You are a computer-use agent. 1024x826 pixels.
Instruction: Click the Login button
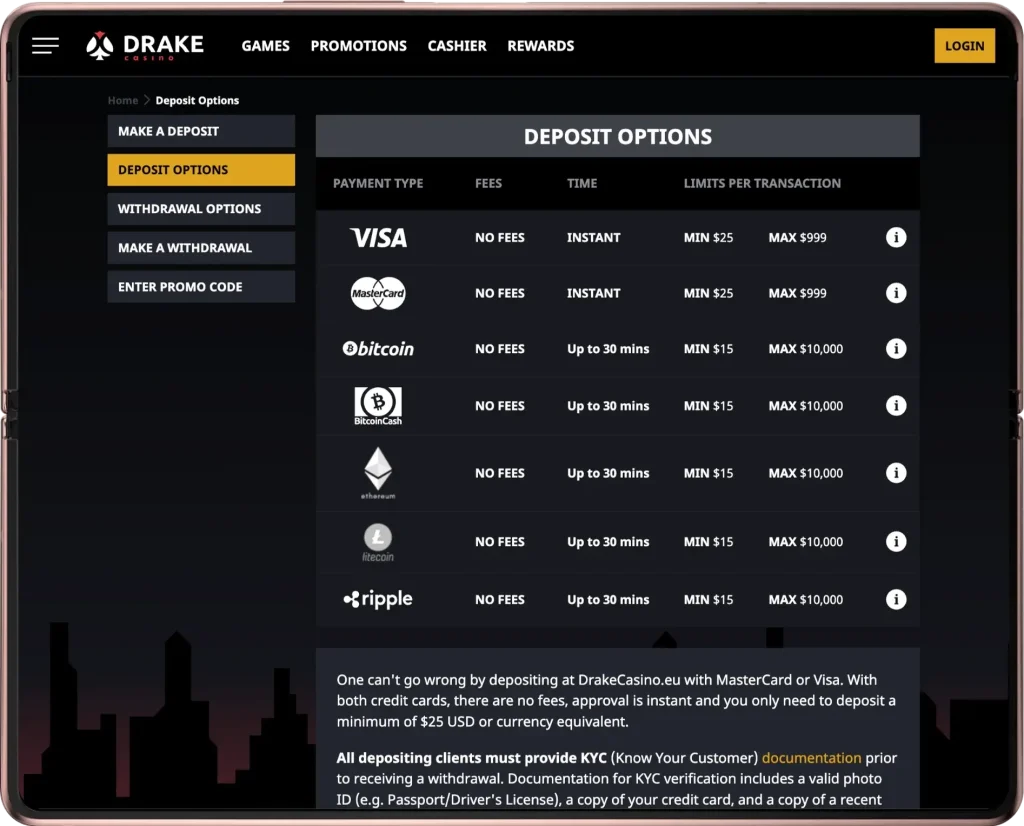tap(965, 46)
